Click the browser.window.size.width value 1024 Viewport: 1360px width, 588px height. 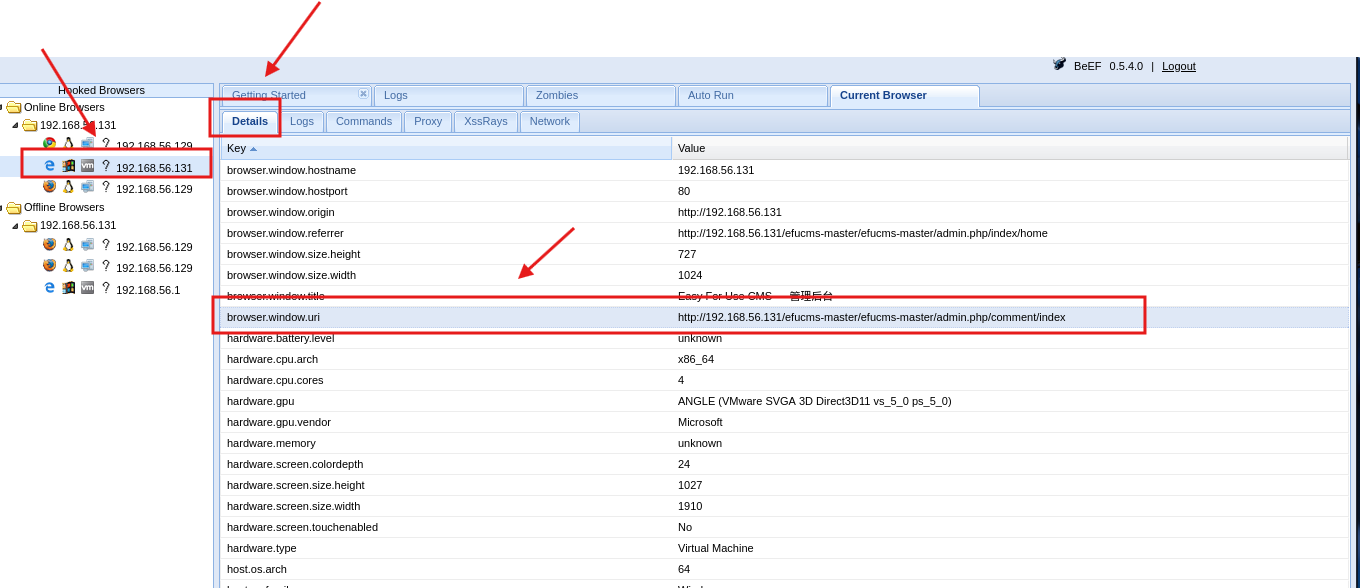(690, 275)
